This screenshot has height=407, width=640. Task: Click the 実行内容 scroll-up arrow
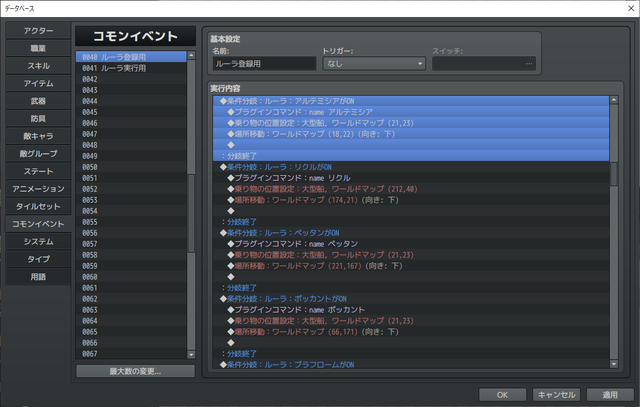(x=613, y=100)
